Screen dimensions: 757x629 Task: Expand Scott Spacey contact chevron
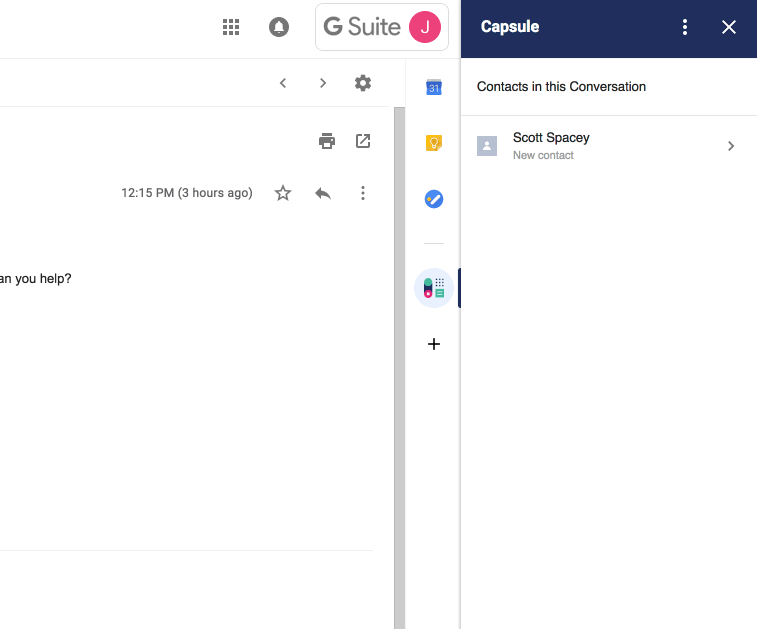point(731,146)
